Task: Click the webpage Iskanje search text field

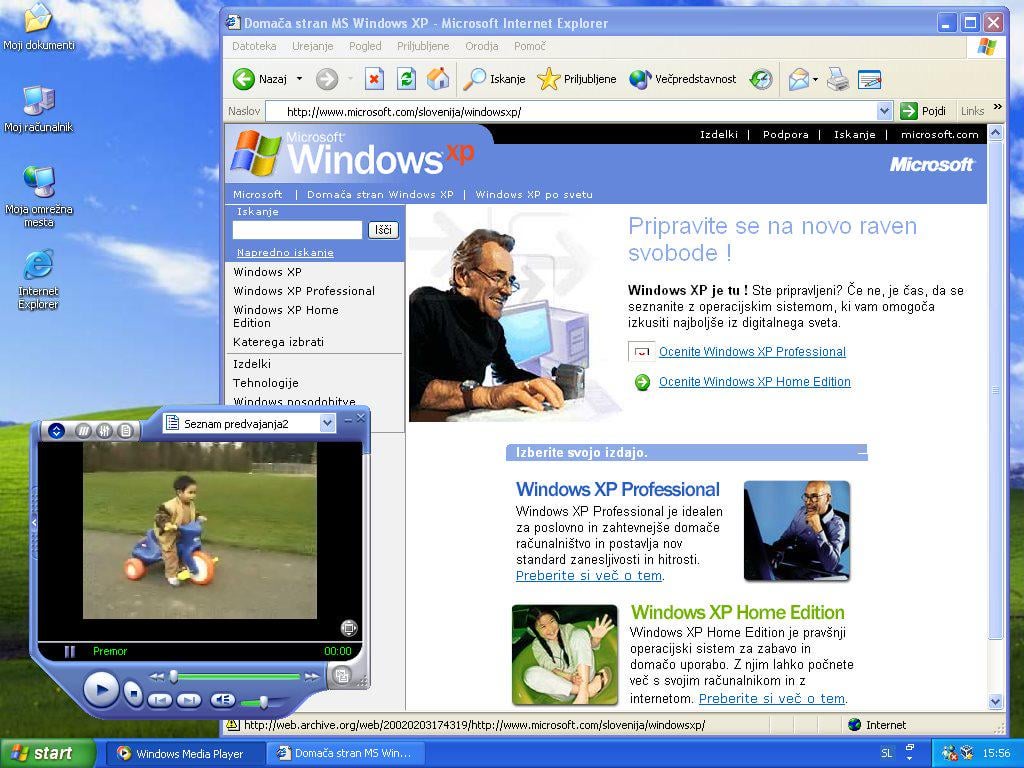Action: tap(297, 230)
